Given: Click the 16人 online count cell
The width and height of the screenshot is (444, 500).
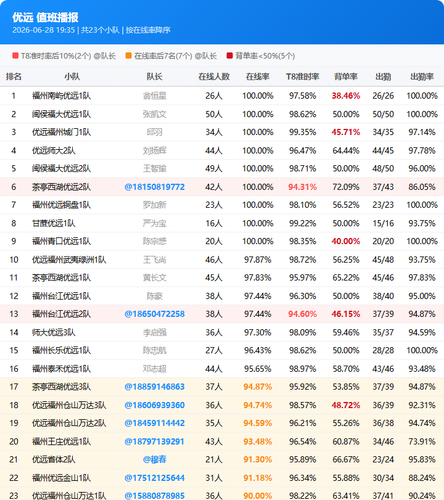Looking at the screenshot, I should 214,223.
